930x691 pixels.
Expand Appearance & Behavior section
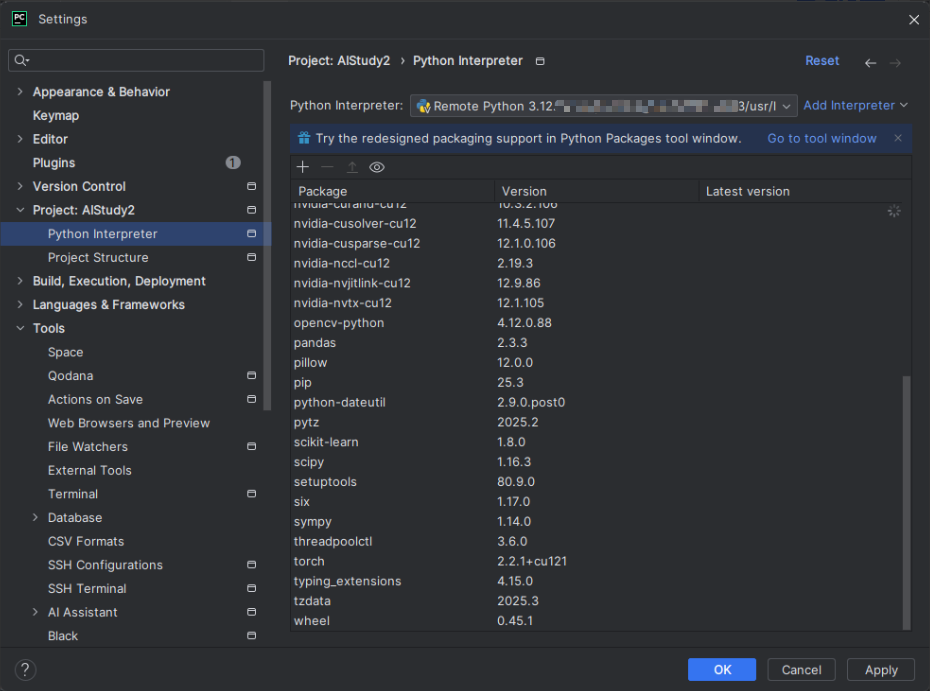pyautogui.click(x=20, y=91)
